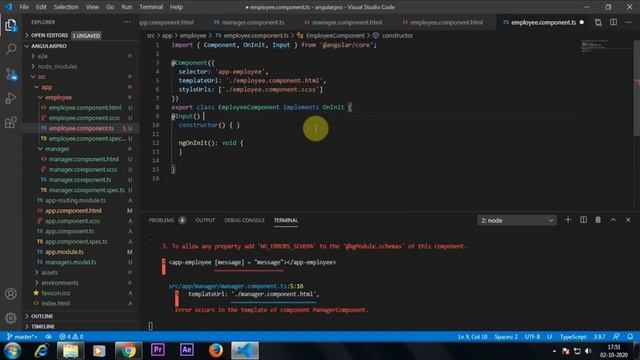Image resolution: width=640 pixels, height=360 pixels.
Task: Click TypeScript language mode in status bar
Action: pos(573,337)
